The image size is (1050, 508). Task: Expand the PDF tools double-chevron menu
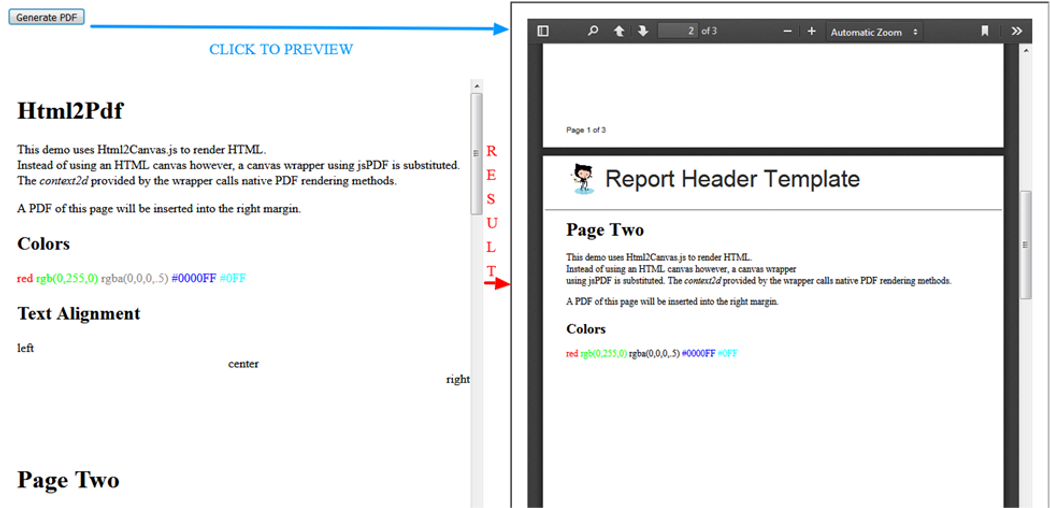[x=1016, y=31]
